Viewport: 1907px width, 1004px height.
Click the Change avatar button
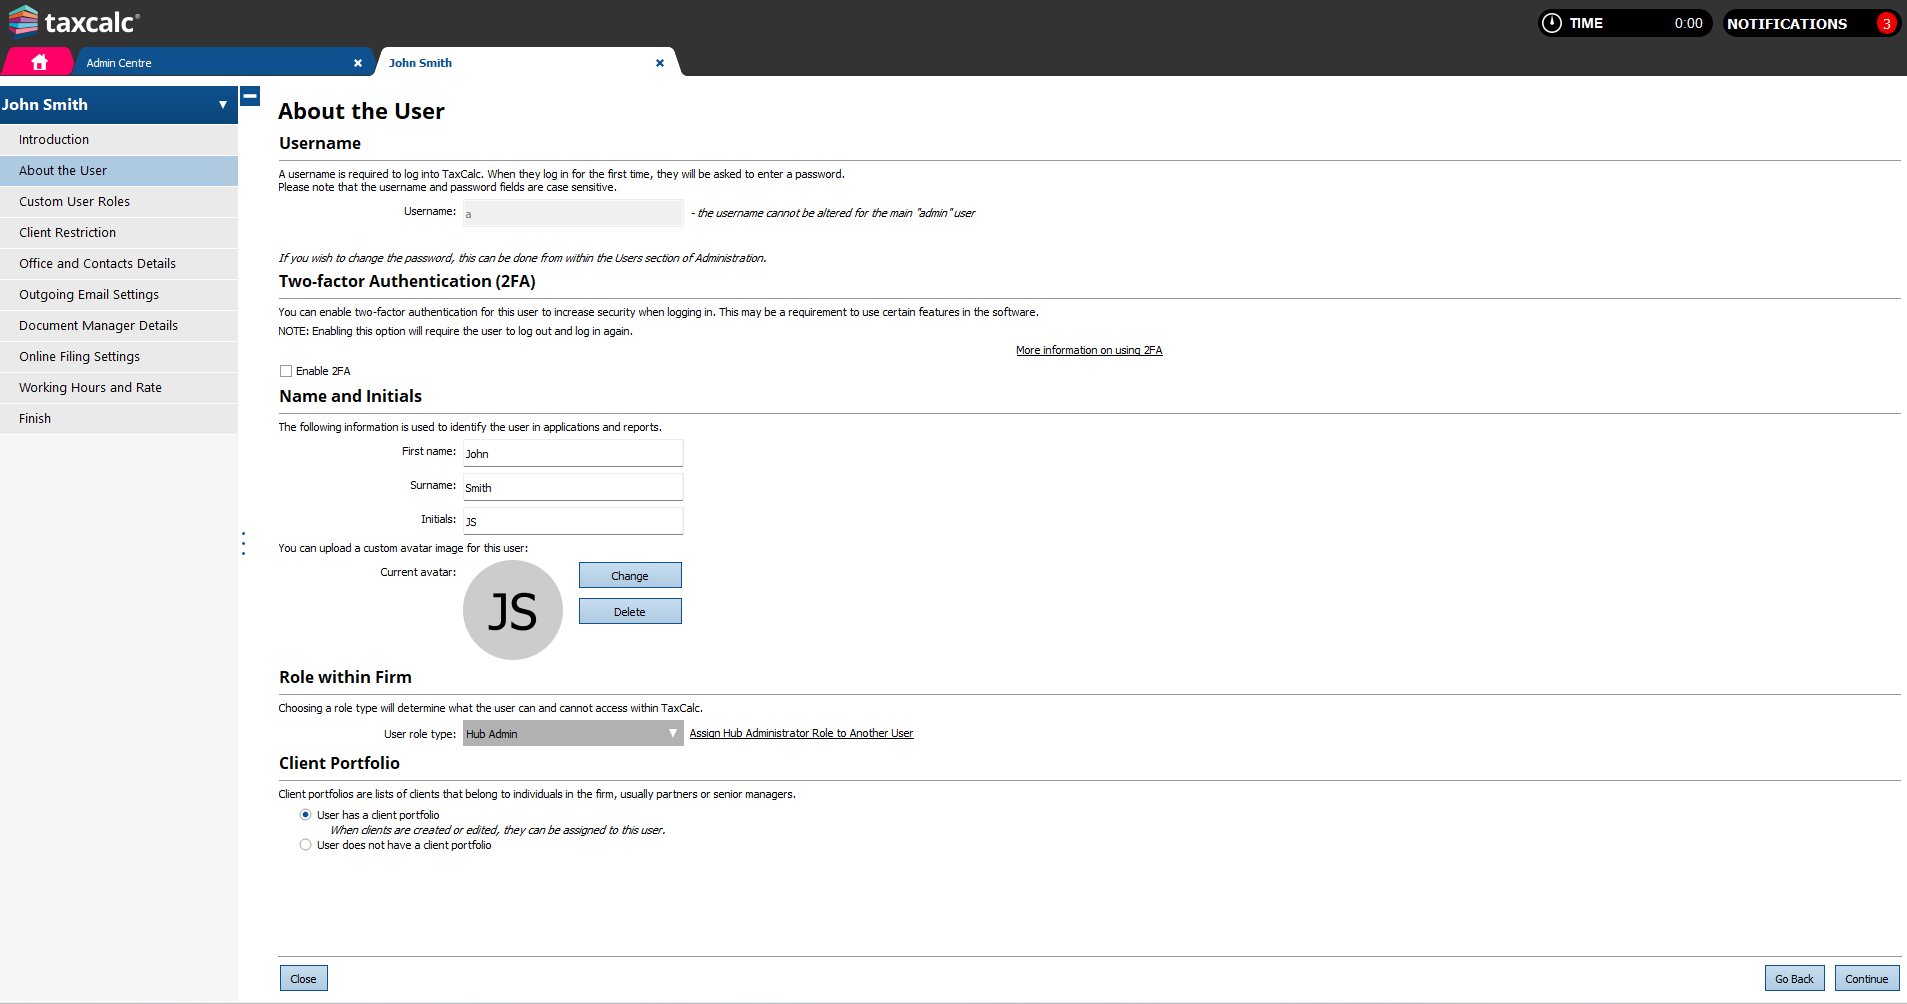630,575
